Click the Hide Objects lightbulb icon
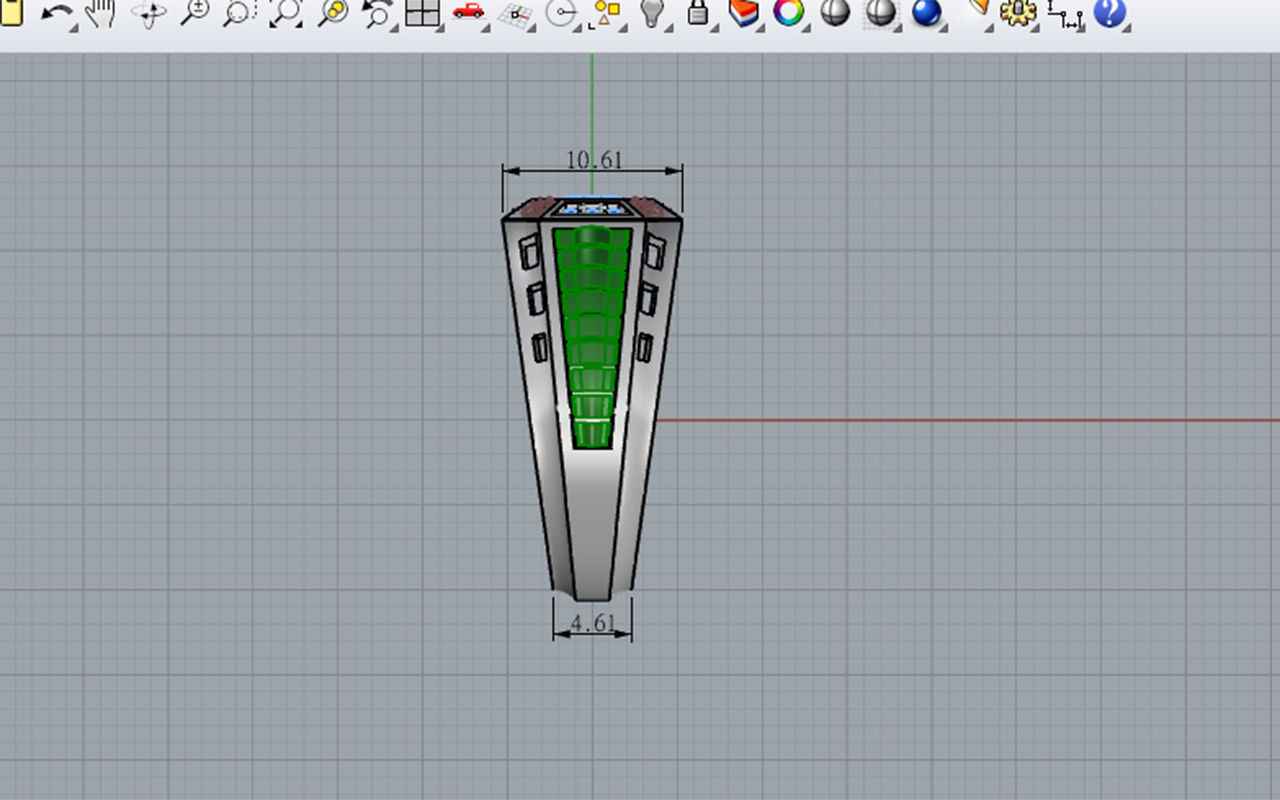Screen dimensions: 1280x800 652,13
